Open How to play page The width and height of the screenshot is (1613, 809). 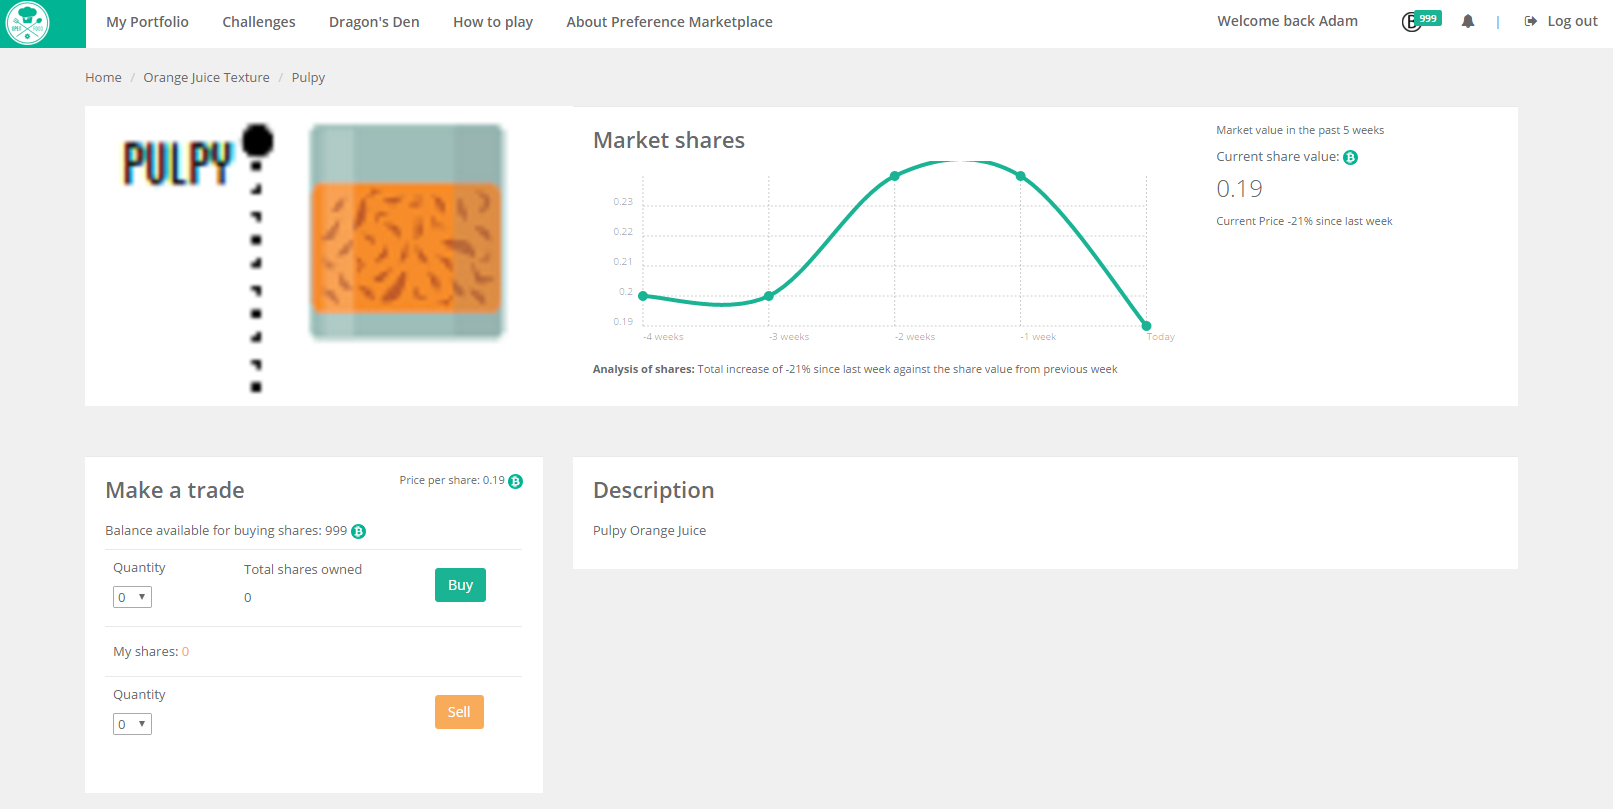click(x=492, y=22)
